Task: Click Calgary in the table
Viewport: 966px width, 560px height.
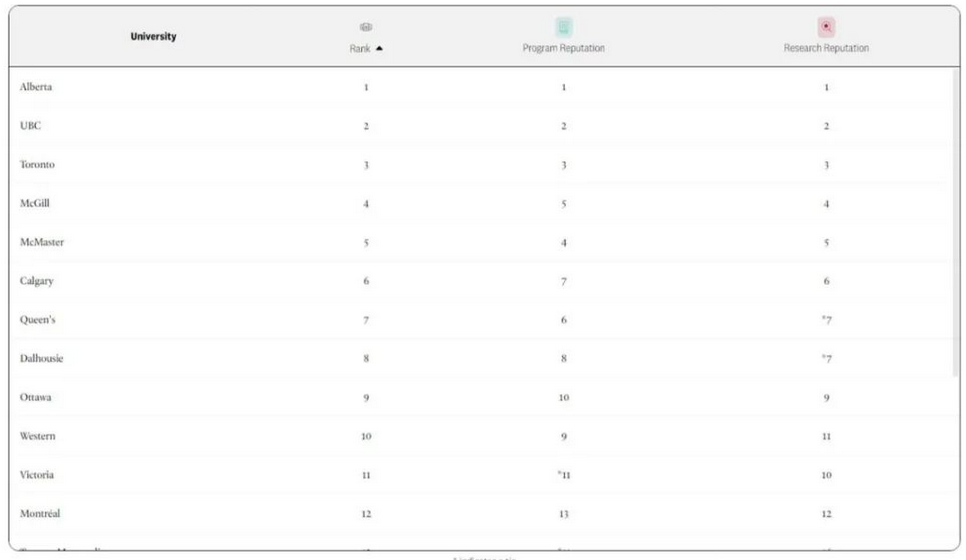Action: 37,281
